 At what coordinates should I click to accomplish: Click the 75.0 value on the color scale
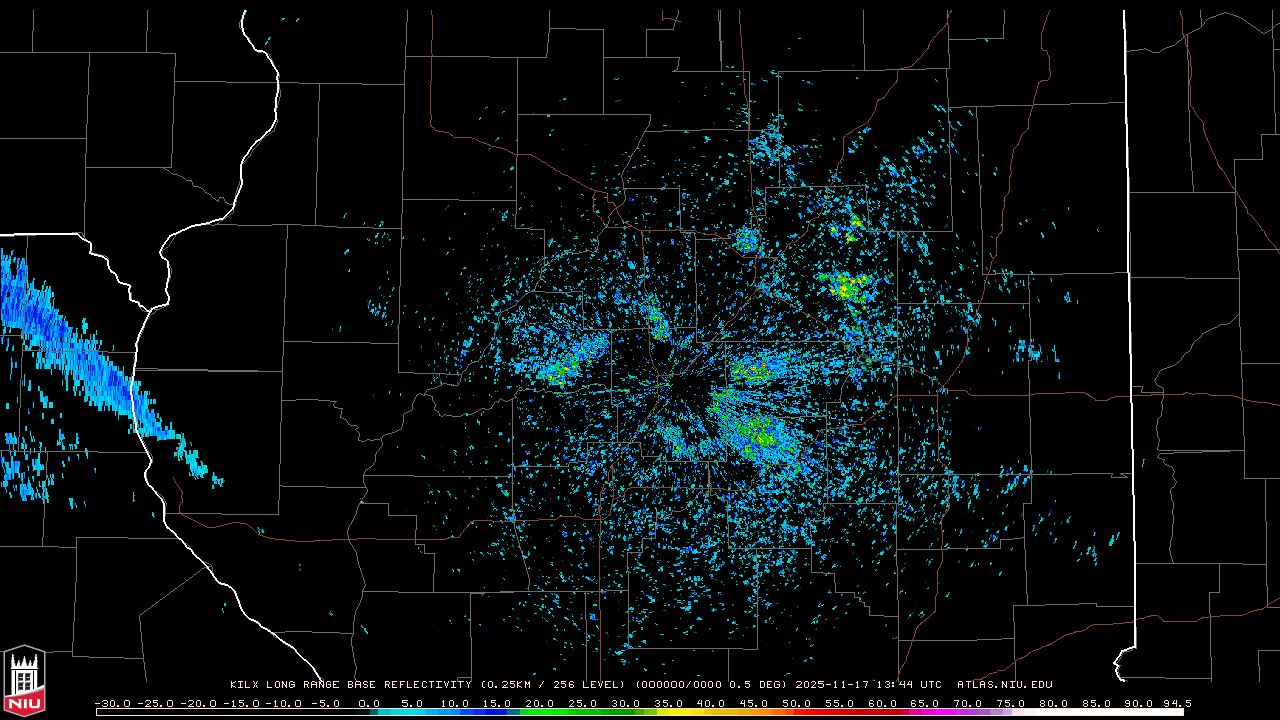coord(1009,703)
